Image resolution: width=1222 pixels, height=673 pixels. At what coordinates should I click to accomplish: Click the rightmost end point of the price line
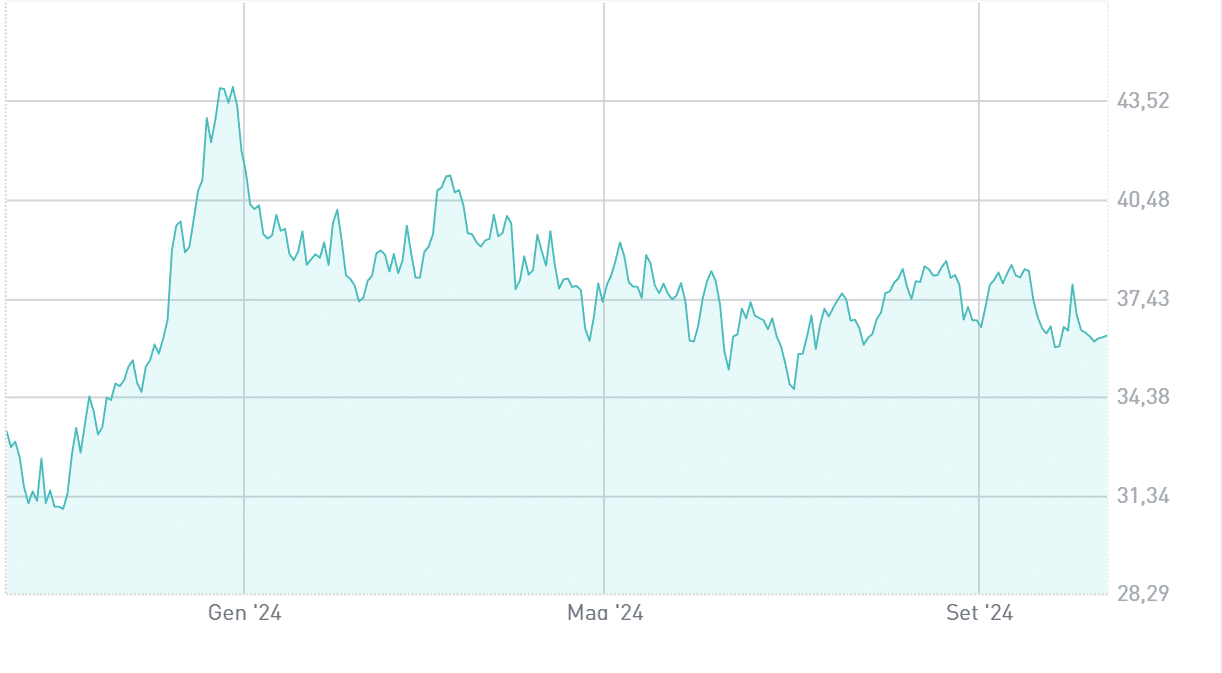pyautogui.click(x=1107, y=335)
